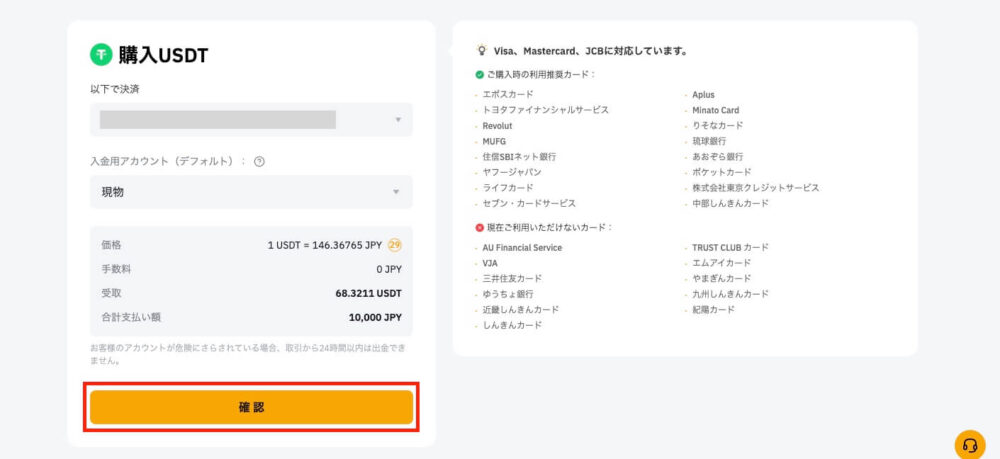Click TRUST CLUB カード list entry
The width and height of the screenshot is (1000, 459).
pyautogui.click(x=731, y=247)
